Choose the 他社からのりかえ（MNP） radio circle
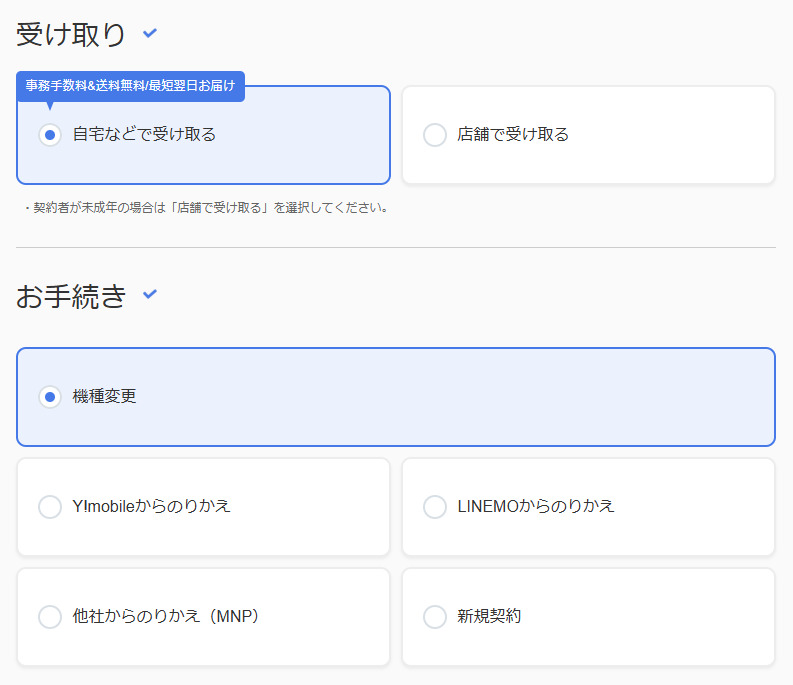The image size is (793, 685). click(x=50, y=617)
